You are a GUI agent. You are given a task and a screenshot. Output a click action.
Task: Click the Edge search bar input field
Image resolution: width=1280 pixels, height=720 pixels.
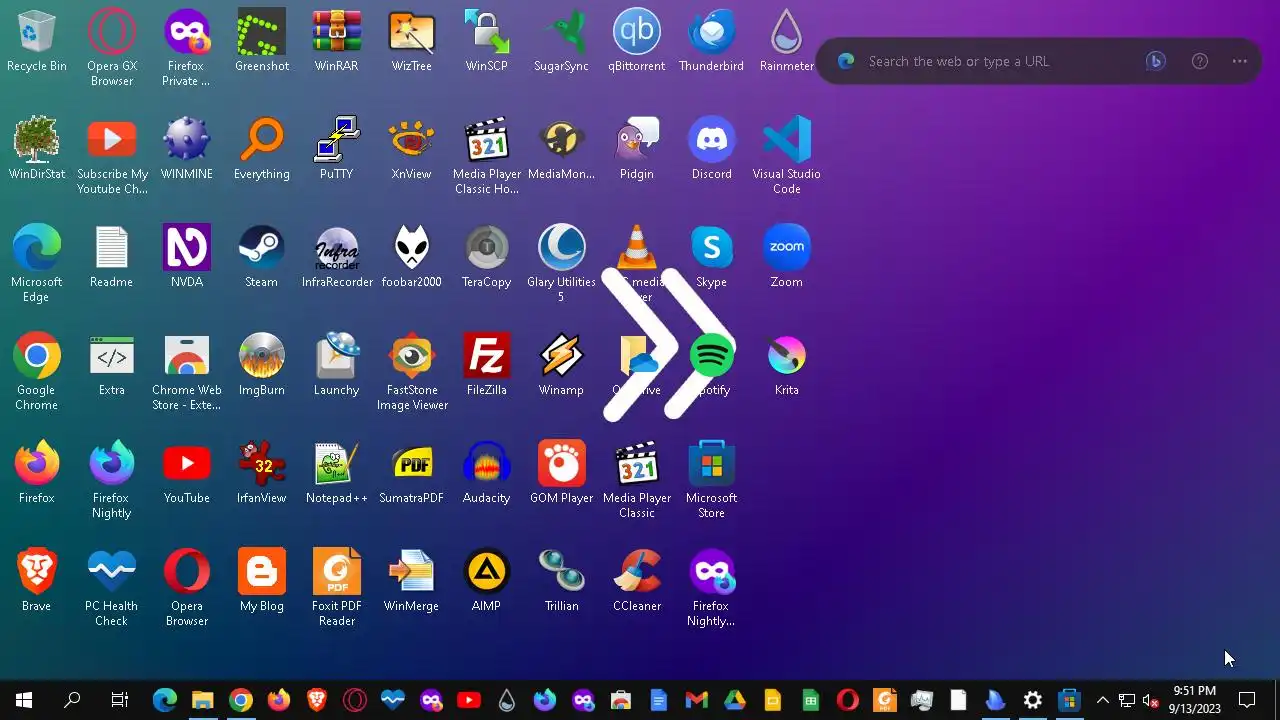click(x=1000, y=61)
